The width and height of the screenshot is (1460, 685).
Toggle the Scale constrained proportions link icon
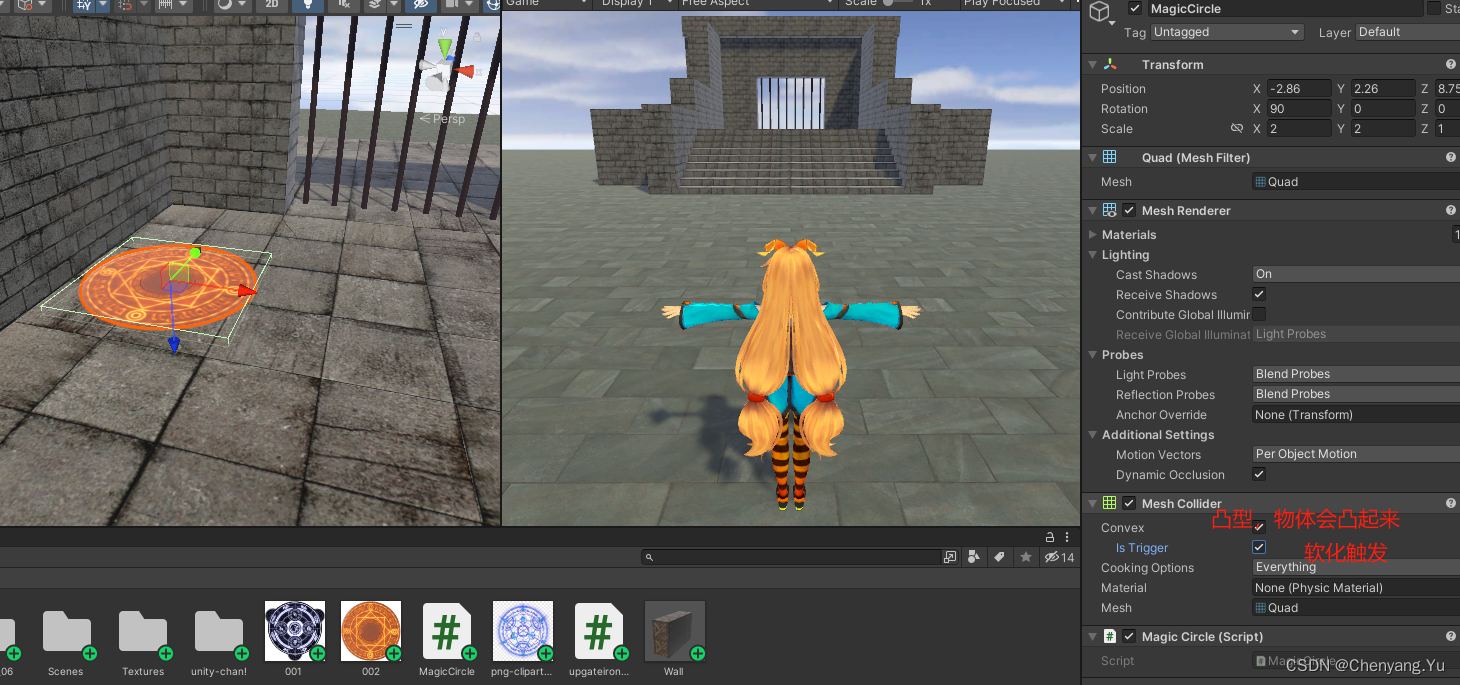point(1237,129)
